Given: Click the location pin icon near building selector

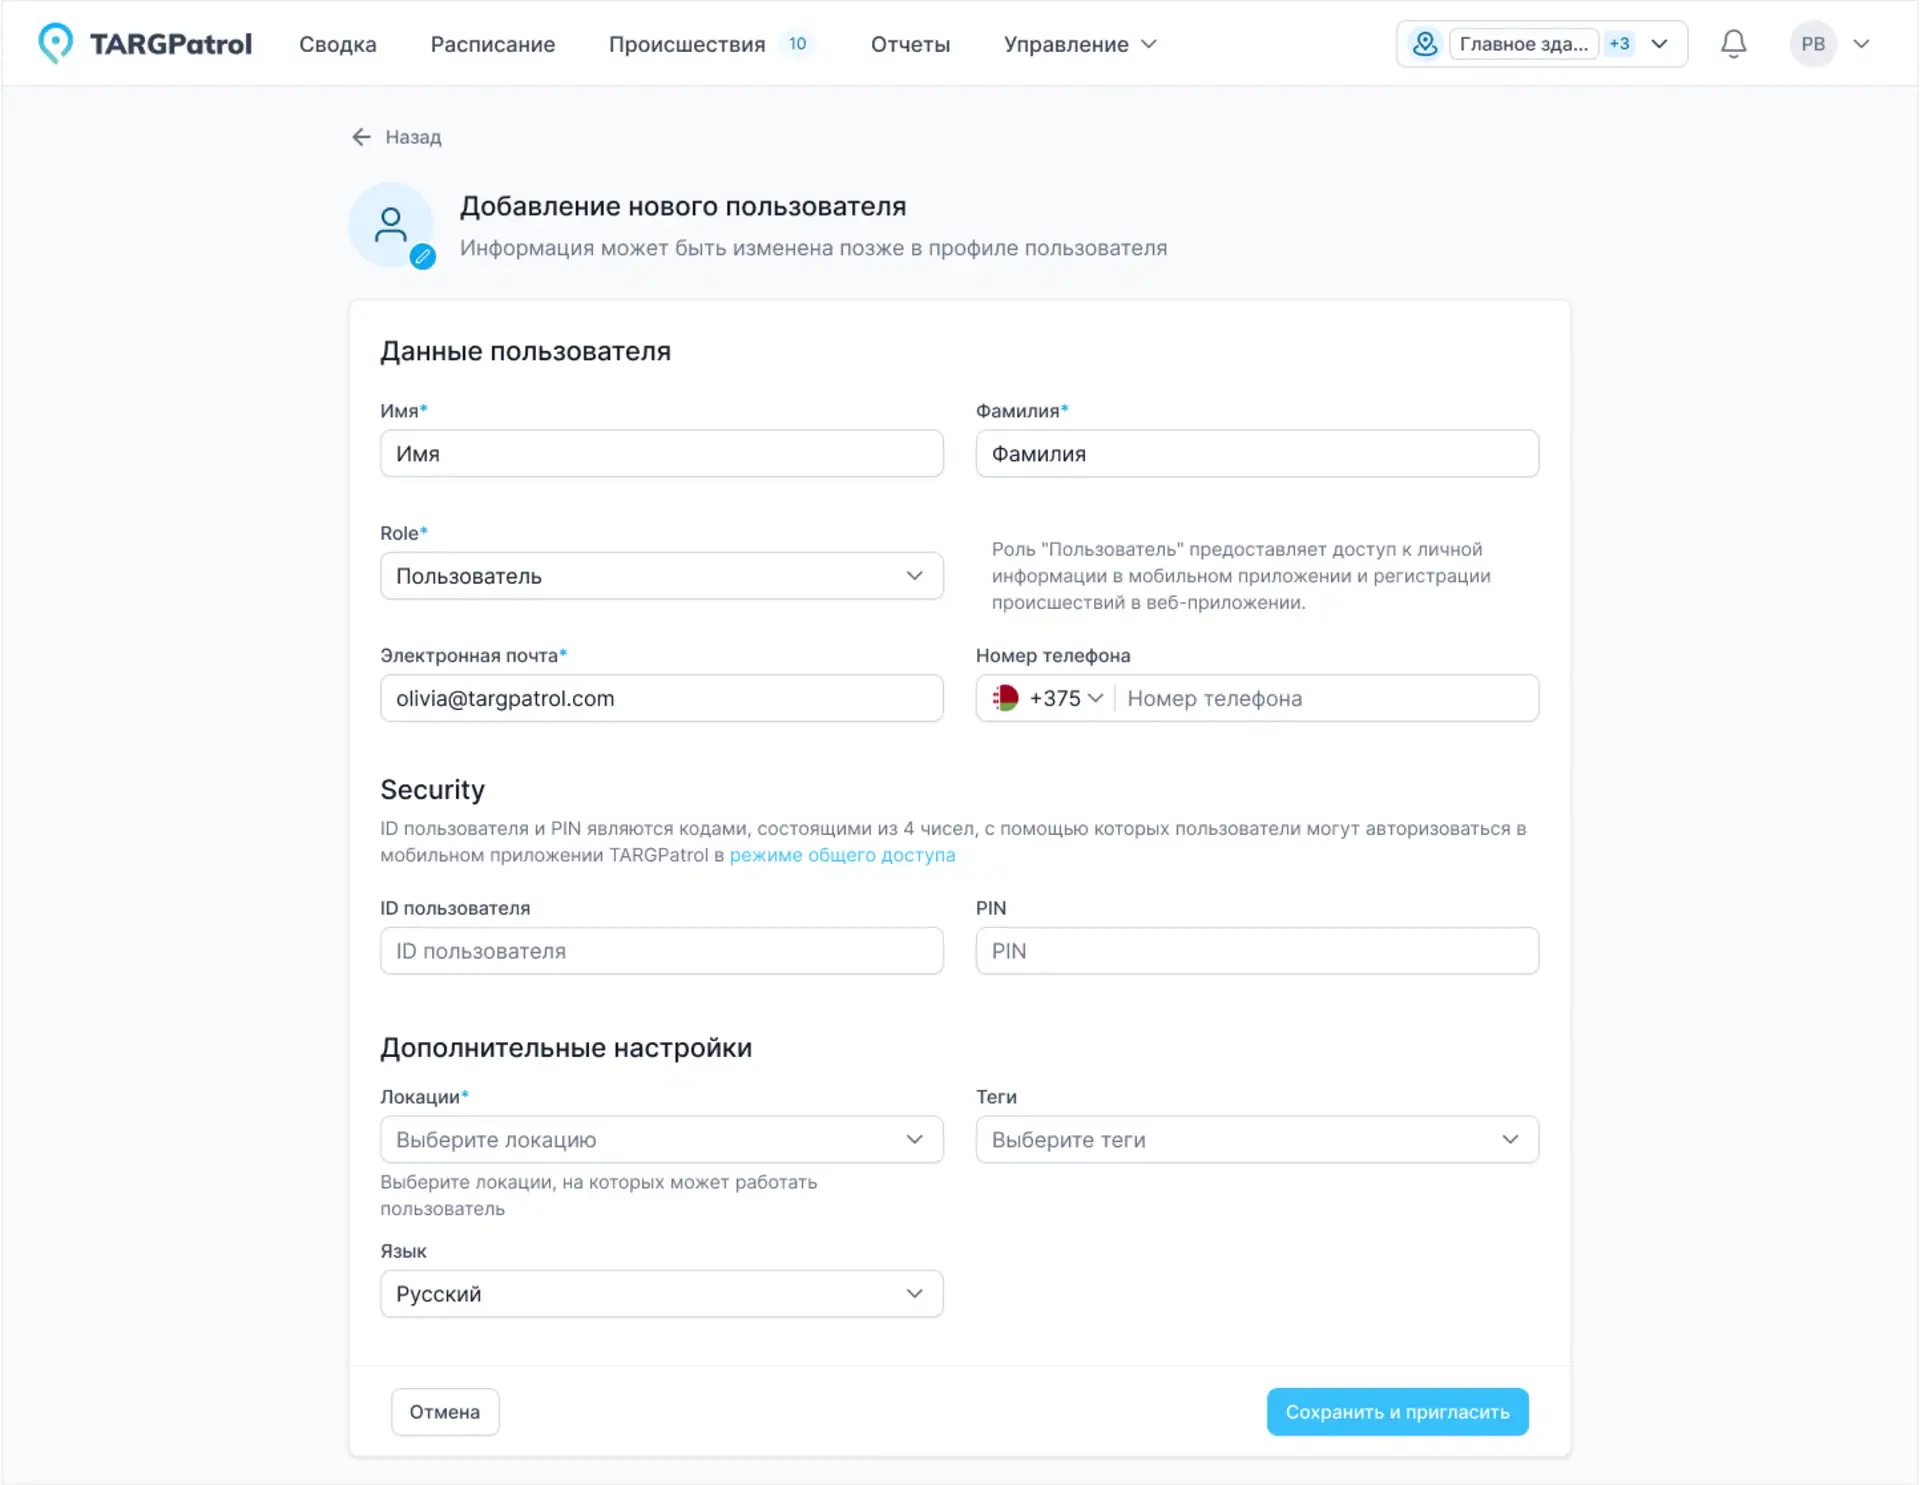Looking at the screenshot, I should (1424, 43).
